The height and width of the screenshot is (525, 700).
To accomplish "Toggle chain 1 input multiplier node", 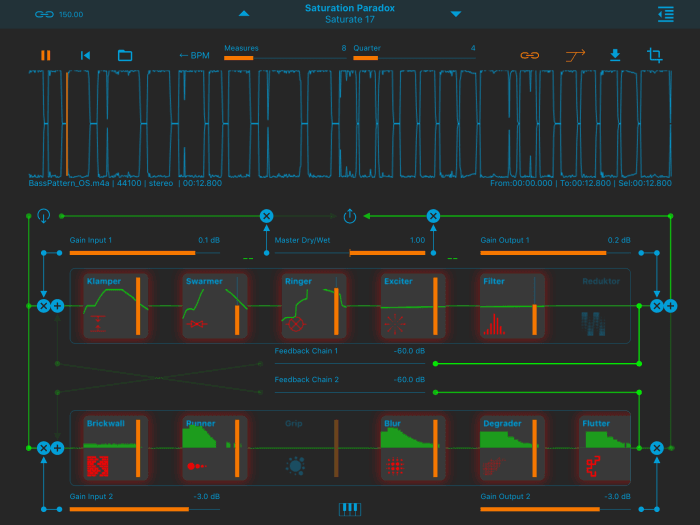I will (x=43, y=306).
